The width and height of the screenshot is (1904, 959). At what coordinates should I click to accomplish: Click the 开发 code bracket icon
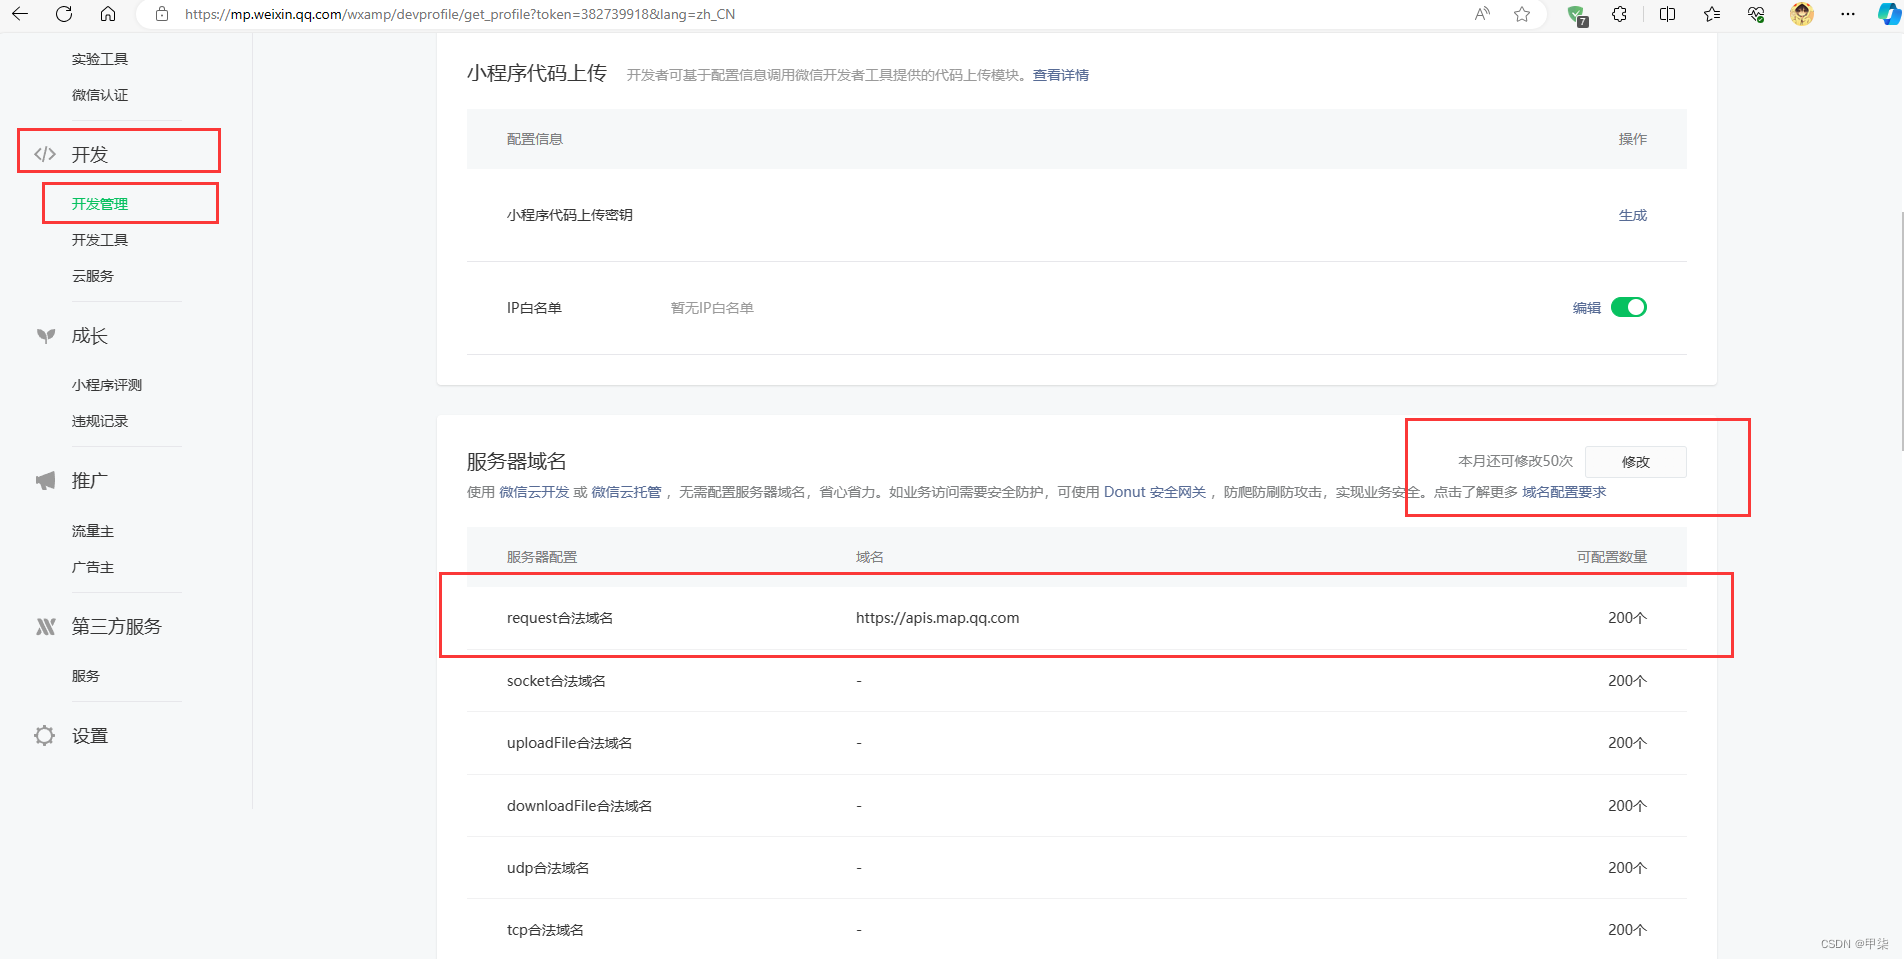point(45,154)
